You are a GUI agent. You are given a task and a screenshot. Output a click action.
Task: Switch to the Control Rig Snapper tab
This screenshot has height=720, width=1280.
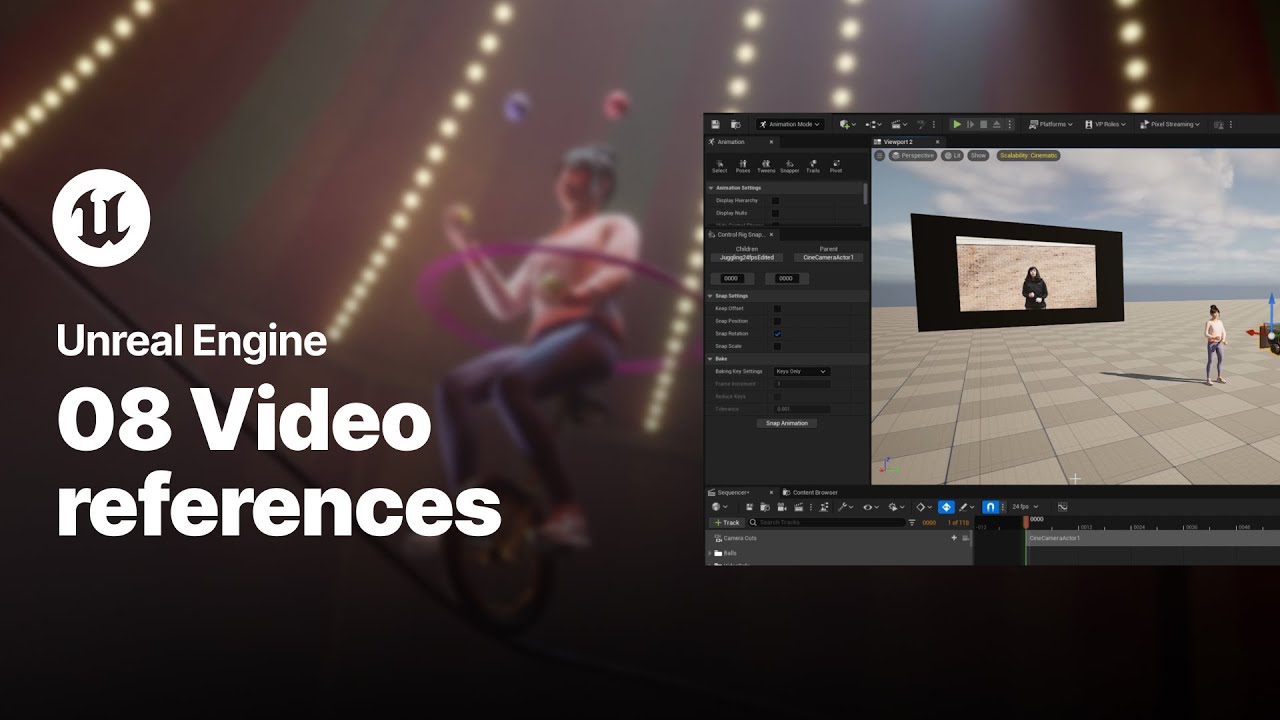click(743, 234)
